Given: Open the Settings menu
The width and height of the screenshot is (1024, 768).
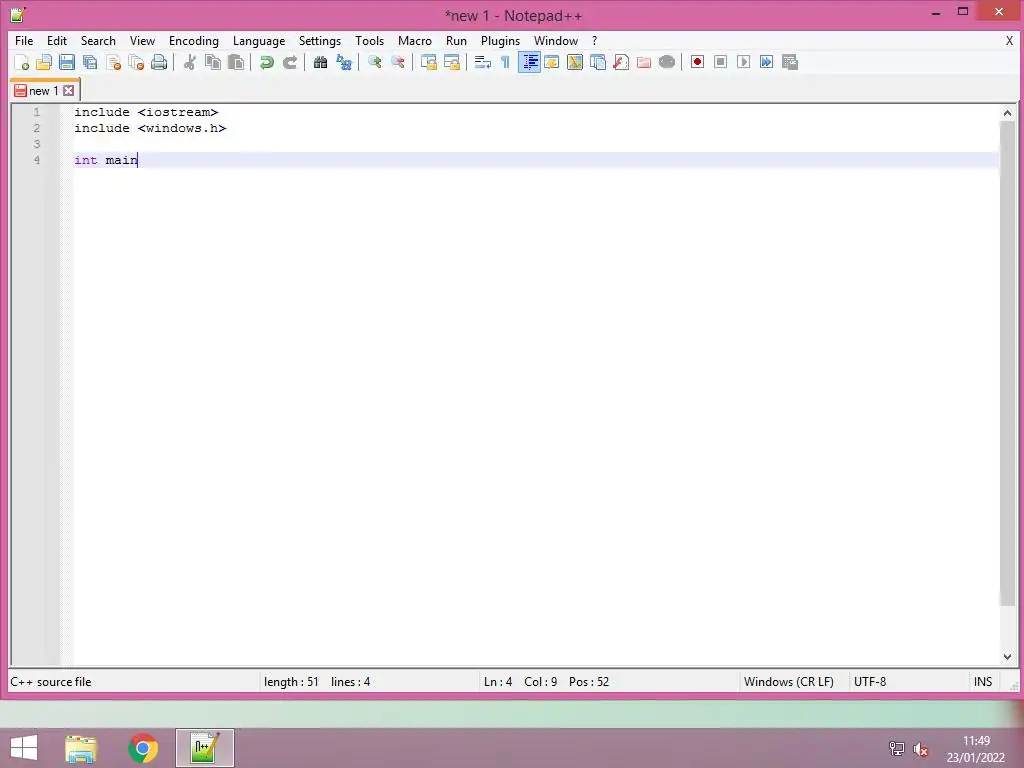Looking at the screenshot, I should (319, 40).
